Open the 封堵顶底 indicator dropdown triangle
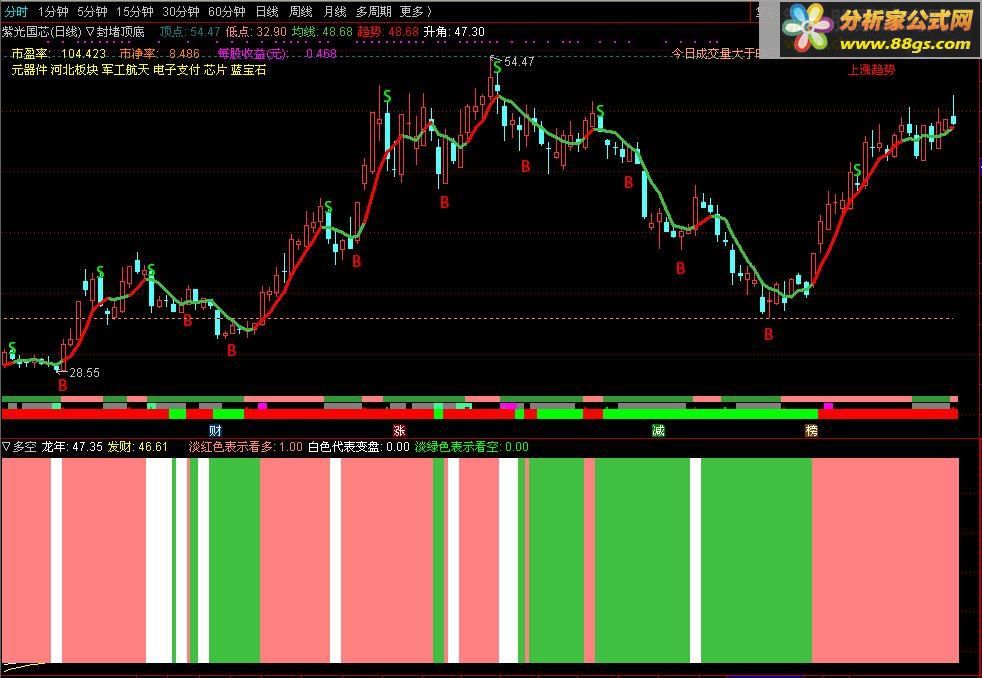Screen dimensions: 982x678 pyautogui.click(x=90, y=31)
